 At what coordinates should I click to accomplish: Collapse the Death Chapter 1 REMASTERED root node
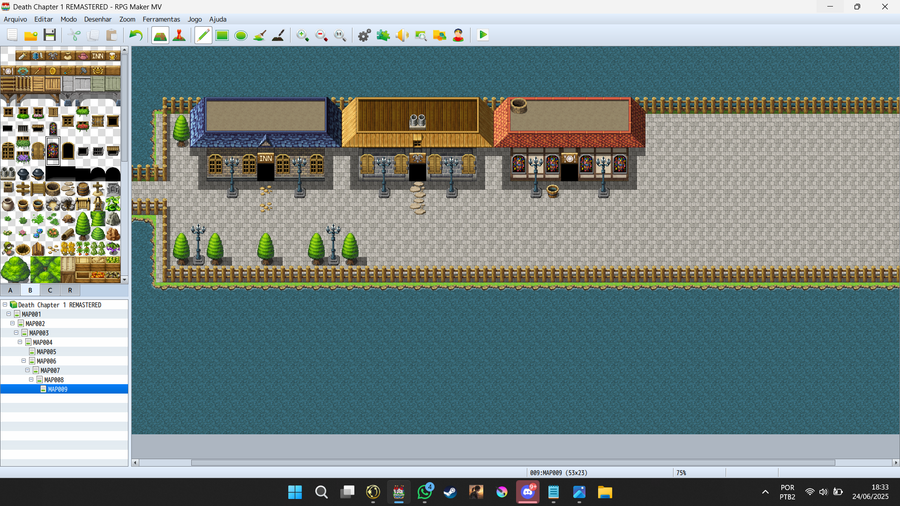5,305
